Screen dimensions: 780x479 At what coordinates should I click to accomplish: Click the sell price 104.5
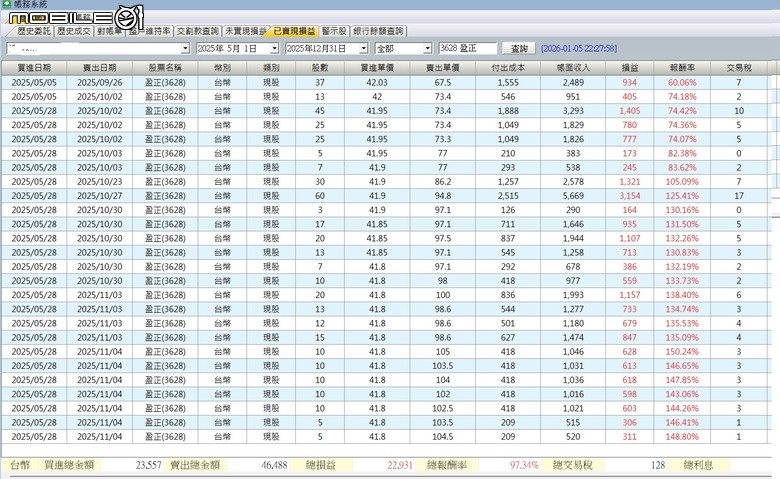[443, 437]
